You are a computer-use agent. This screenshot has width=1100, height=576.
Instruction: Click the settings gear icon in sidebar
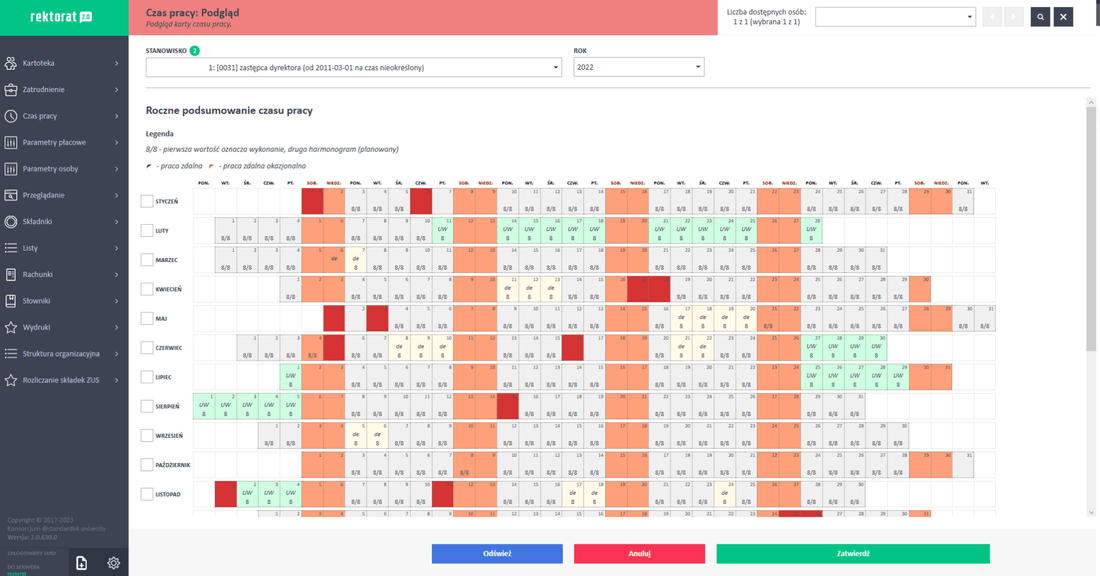pyautogui.click(x=114, y=563)
